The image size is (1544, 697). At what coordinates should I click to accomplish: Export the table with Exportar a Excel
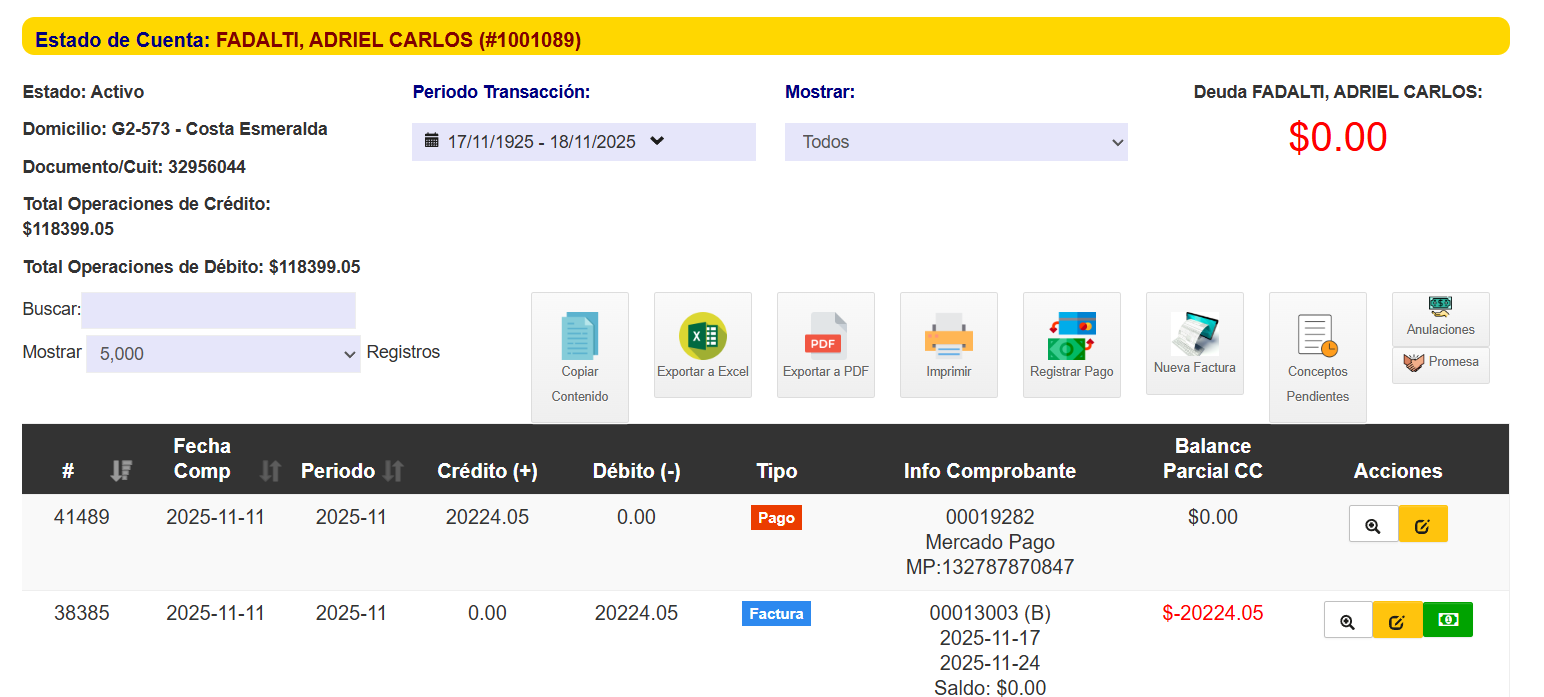click(703, 345)
